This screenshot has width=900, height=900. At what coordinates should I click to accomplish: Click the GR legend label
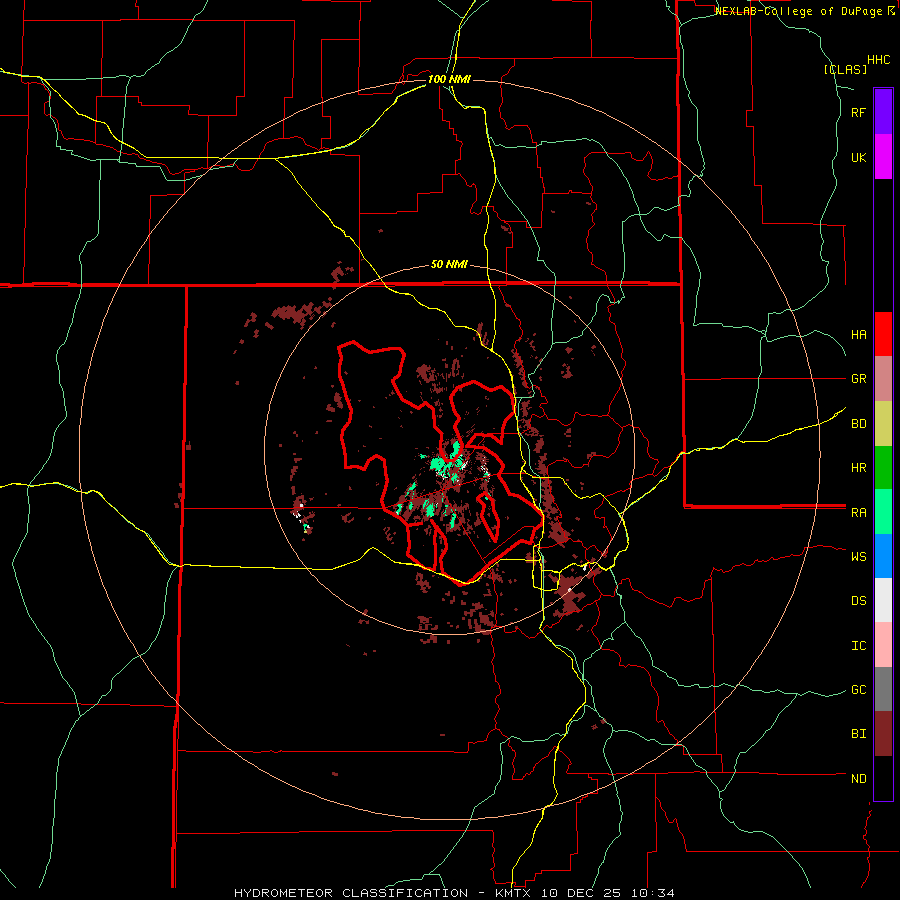click(858, 379)
